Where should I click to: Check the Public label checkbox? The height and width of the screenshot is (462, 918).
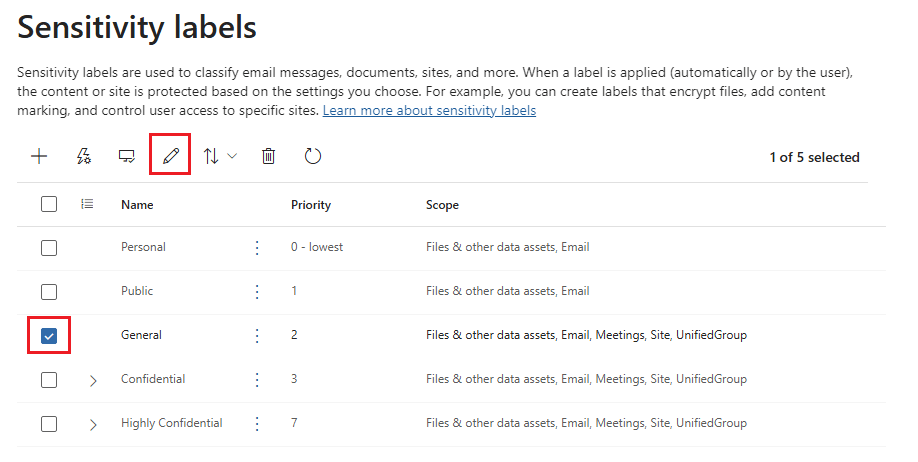(49, 292)
